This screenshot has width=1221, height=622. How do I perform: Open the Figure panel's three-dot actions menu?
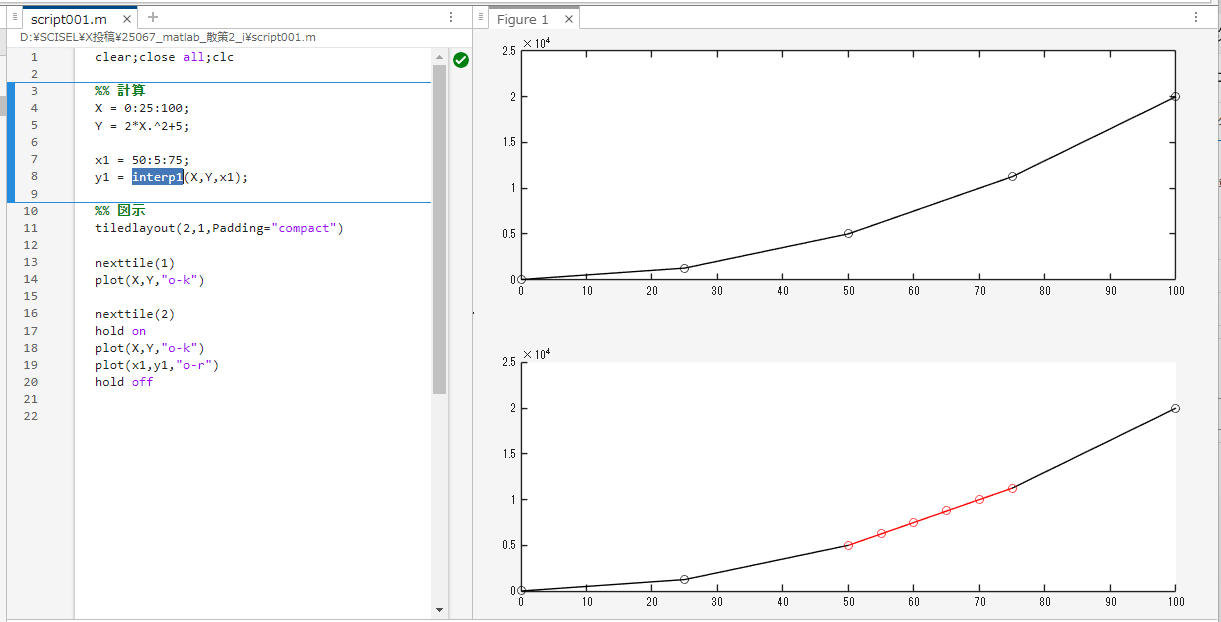pyautogui.click(x=1196, y=16)
